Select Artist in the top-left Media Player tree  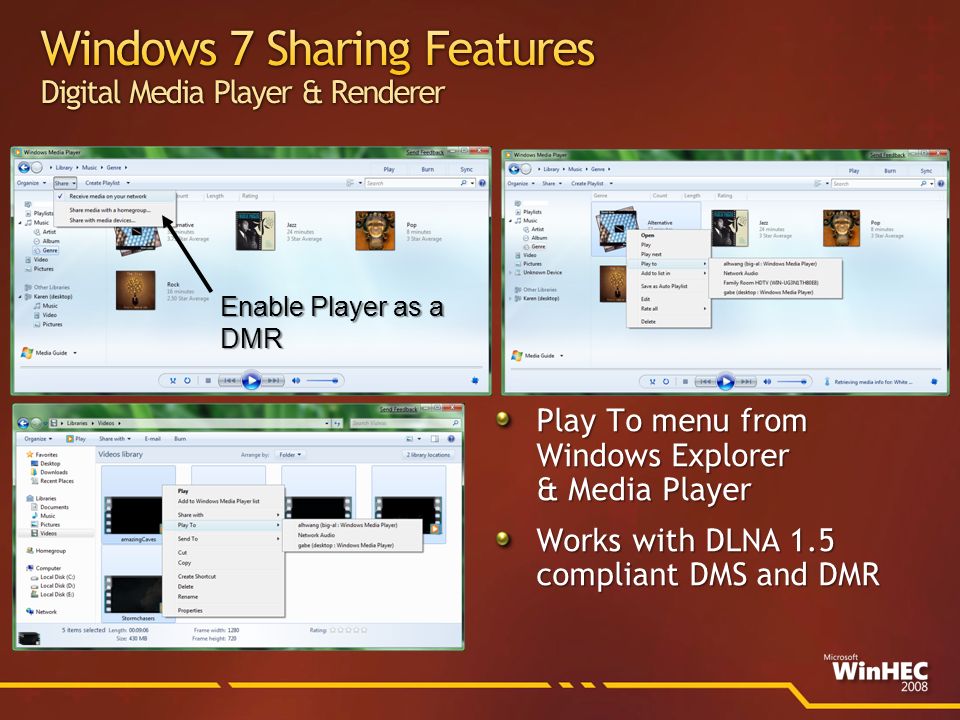pyautogui.click(x=49, y=232)
